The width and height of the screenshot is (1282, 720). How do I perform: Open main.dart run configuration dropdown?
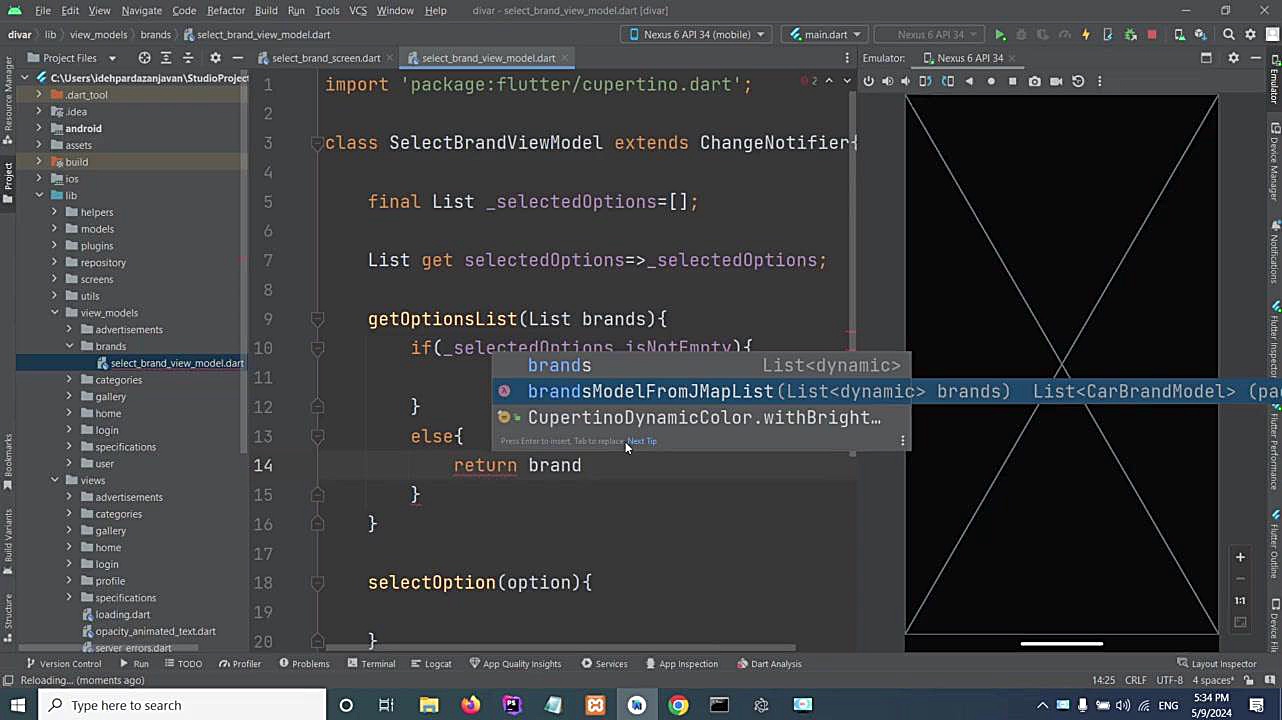826,34
